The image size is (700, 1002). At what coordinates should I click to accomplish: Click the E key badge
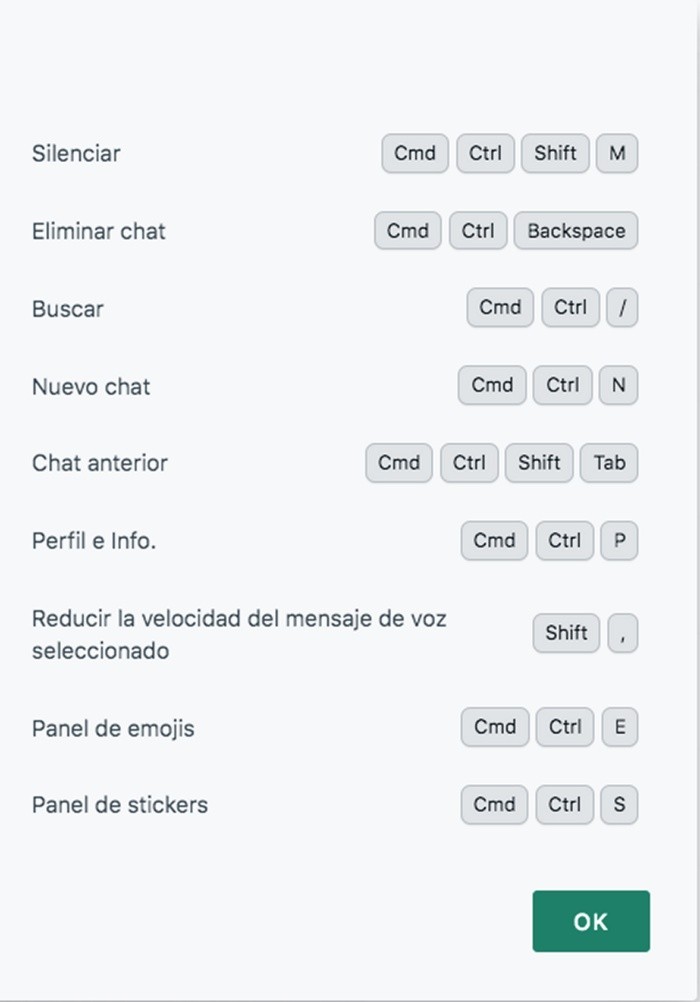coord(619,727)
